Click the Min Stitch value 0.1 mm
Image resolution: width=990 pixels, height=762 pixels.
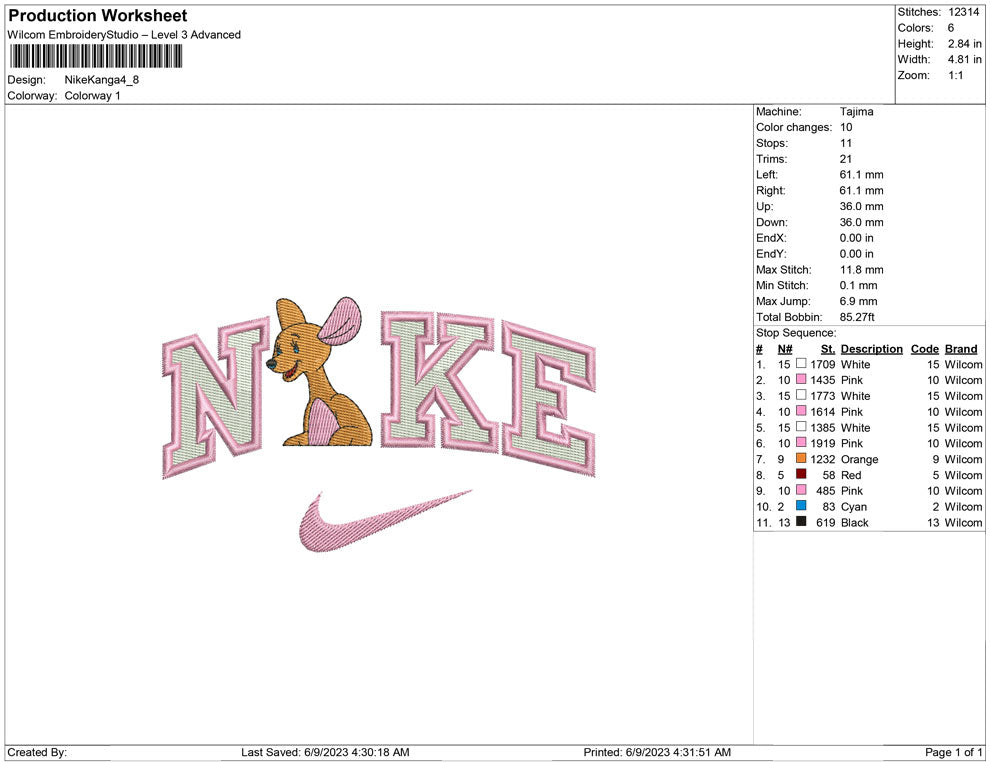pyautogui.click(x=859, y=285)
